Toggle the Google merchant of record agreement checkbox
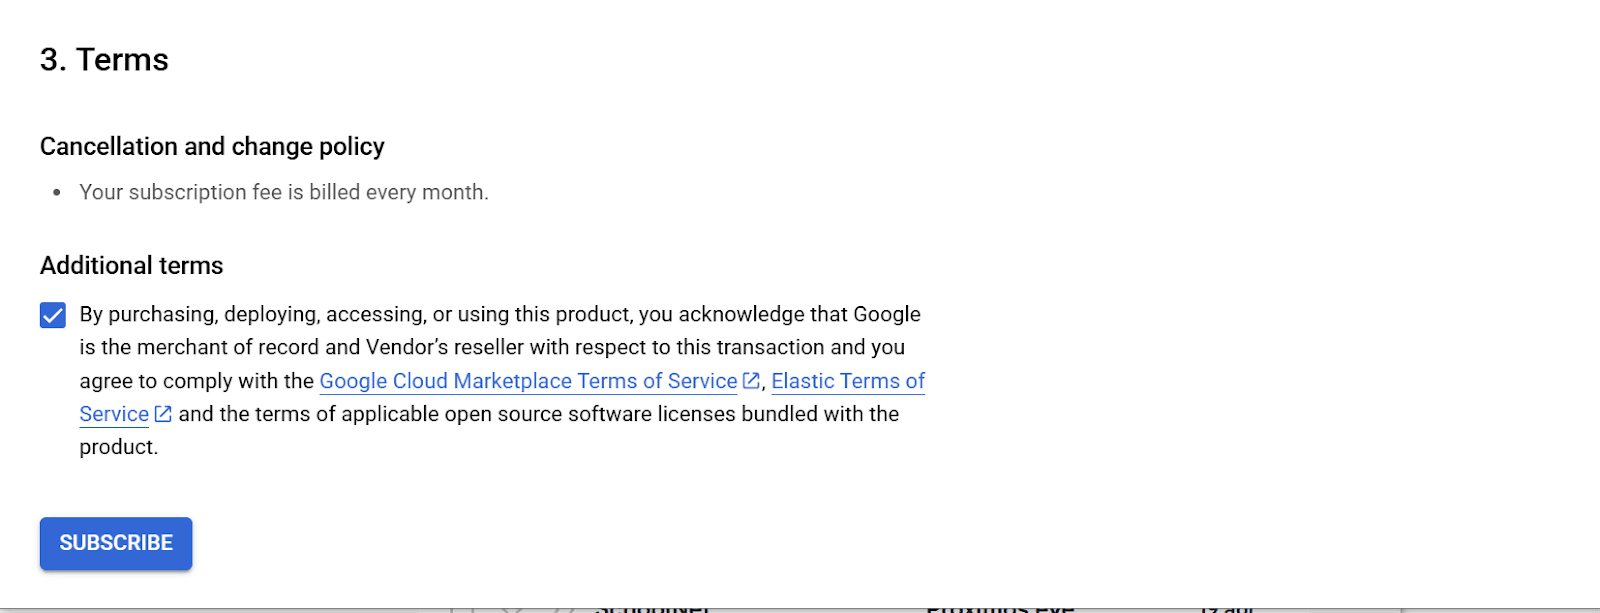 pyautogui.click(x=51, y=315)
